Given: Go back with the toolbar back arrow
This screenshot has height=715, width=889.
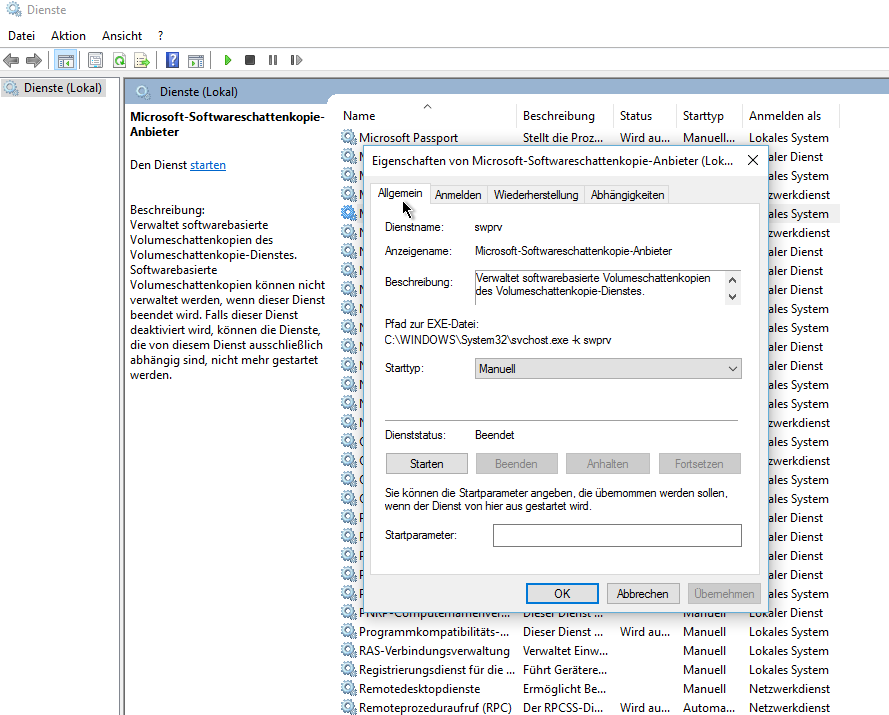Looking at the screenshot, I should (11, 60).
